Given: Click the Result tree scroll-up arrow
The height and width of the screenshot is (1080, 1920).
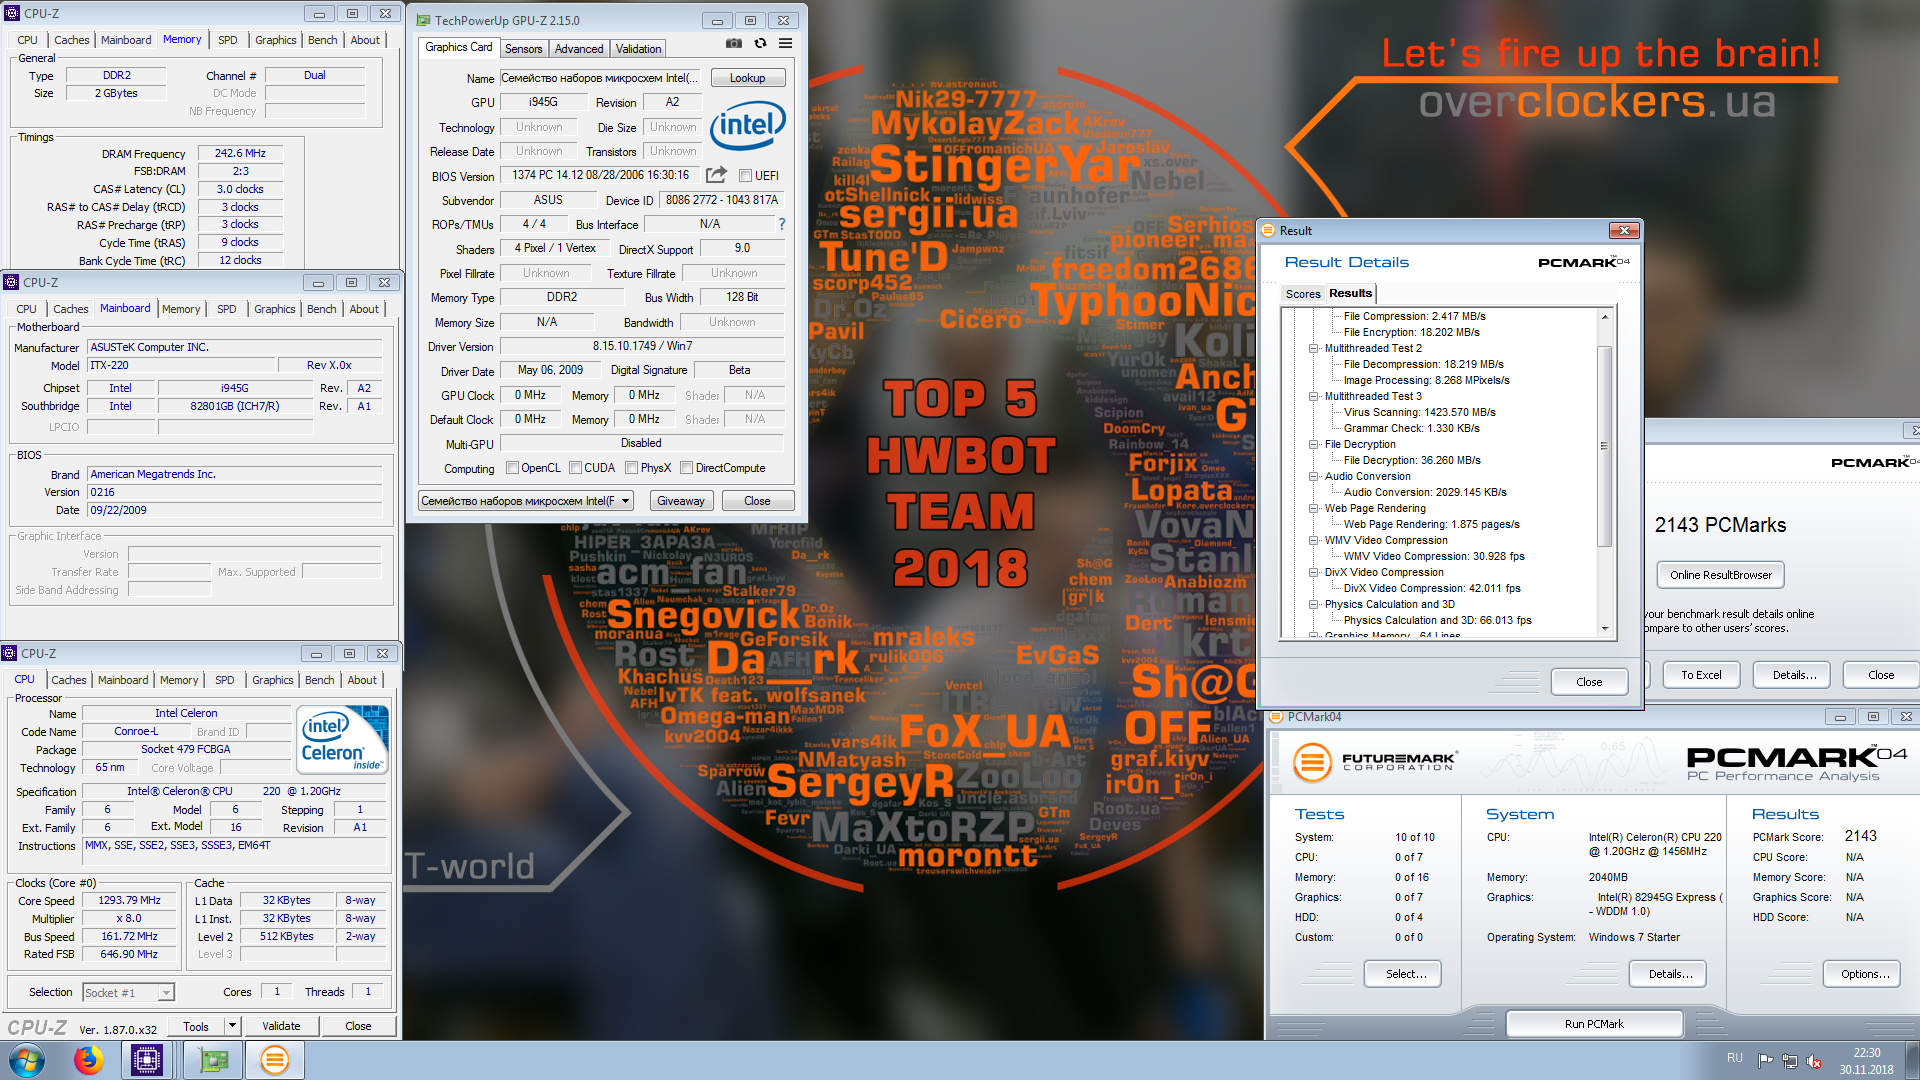Looking at the screenshot, I should [1604, 317].
